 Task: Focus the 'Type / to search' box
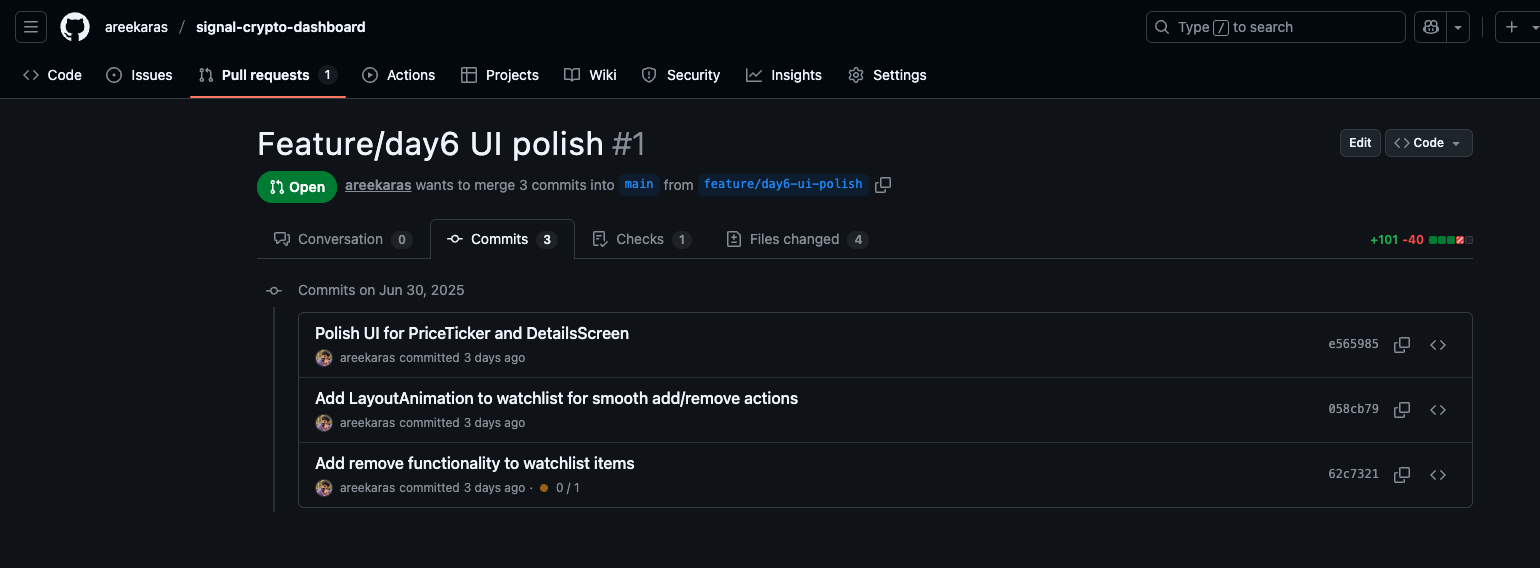[1275, 27]
